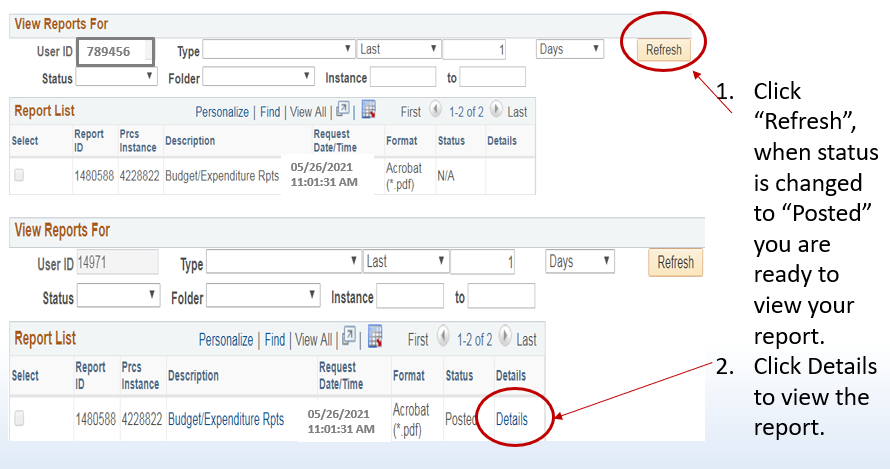Open the Folder dropdown in the User ID 14971 section

coord(263,296)
